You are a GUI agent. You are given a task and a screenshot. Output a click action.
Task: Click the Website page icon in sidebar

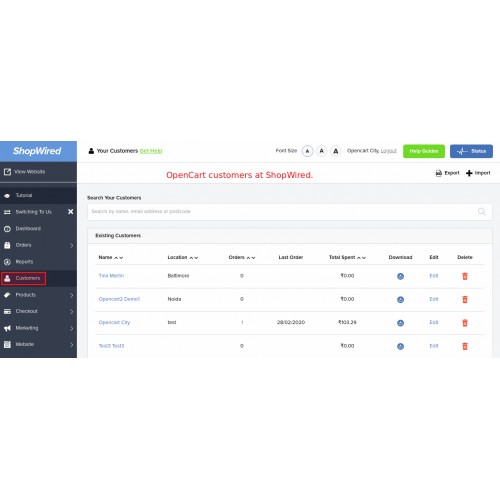point(7,345)
